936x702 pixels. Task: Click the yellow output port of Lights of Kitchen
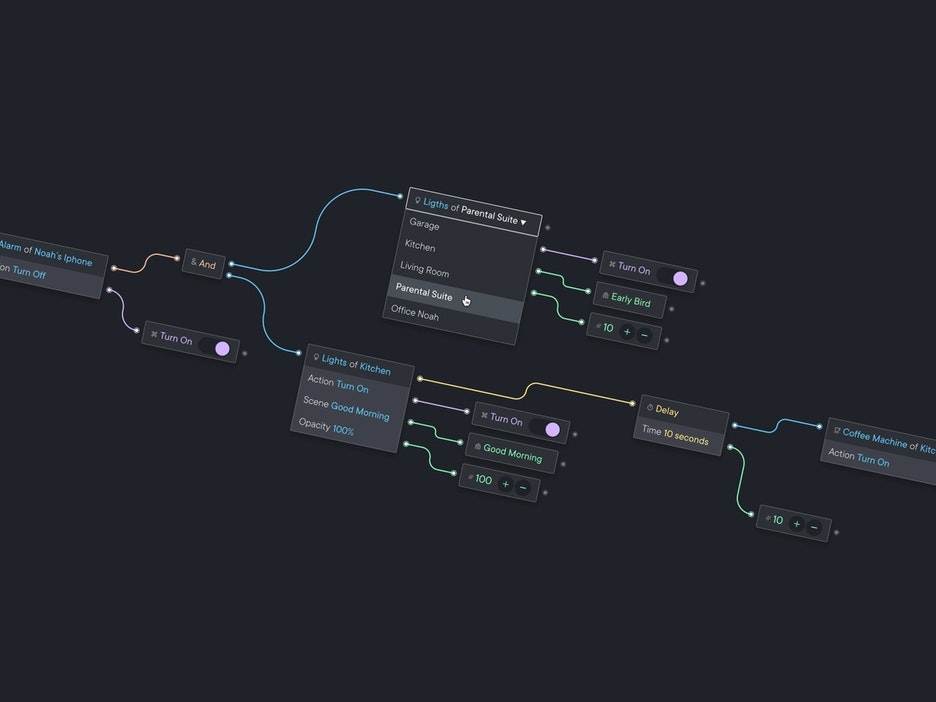[420, 378]
